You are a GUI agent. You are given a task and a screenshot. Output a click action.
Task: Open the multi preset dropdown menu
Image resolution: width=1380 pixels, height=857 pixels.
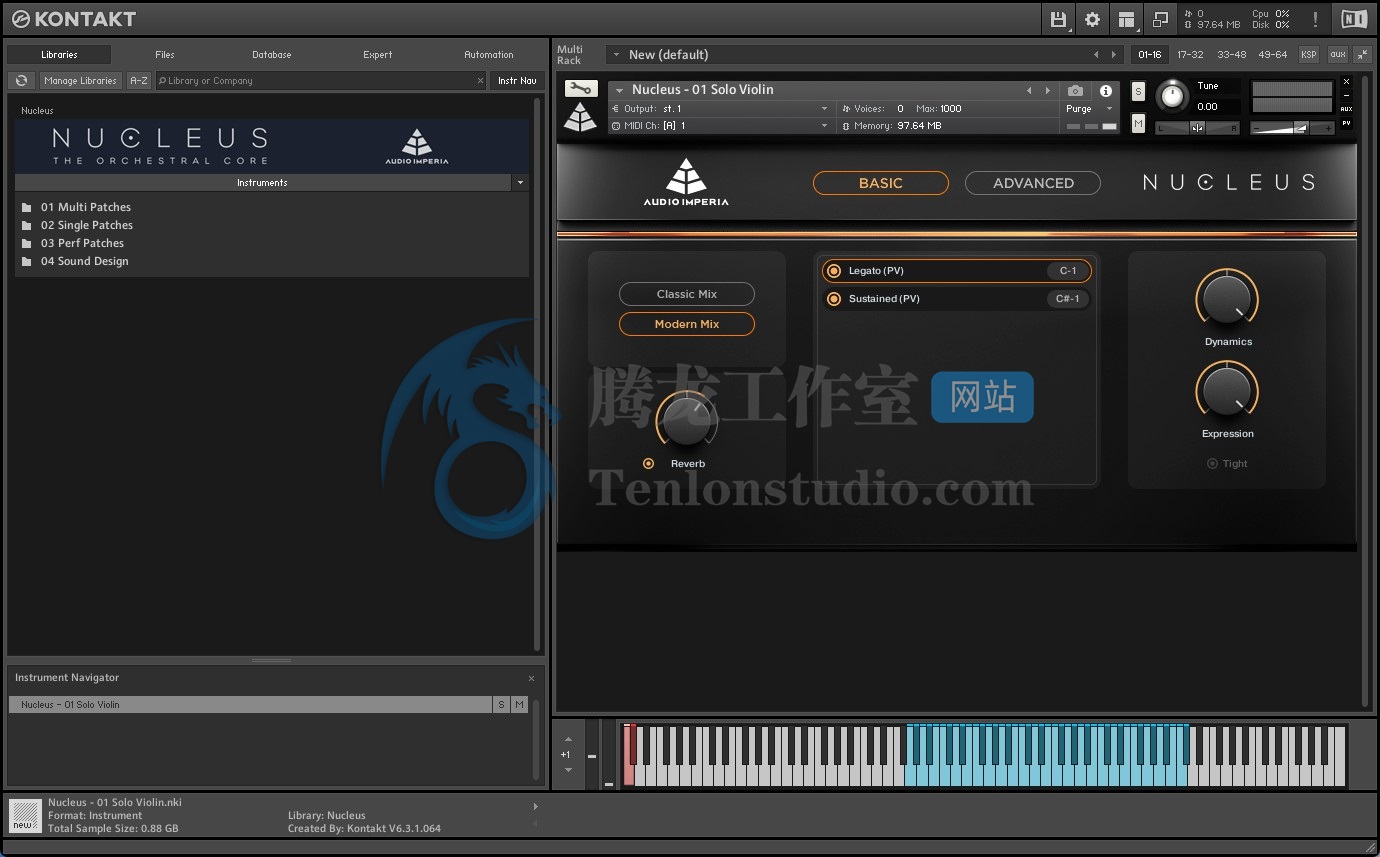coord(617,55)
